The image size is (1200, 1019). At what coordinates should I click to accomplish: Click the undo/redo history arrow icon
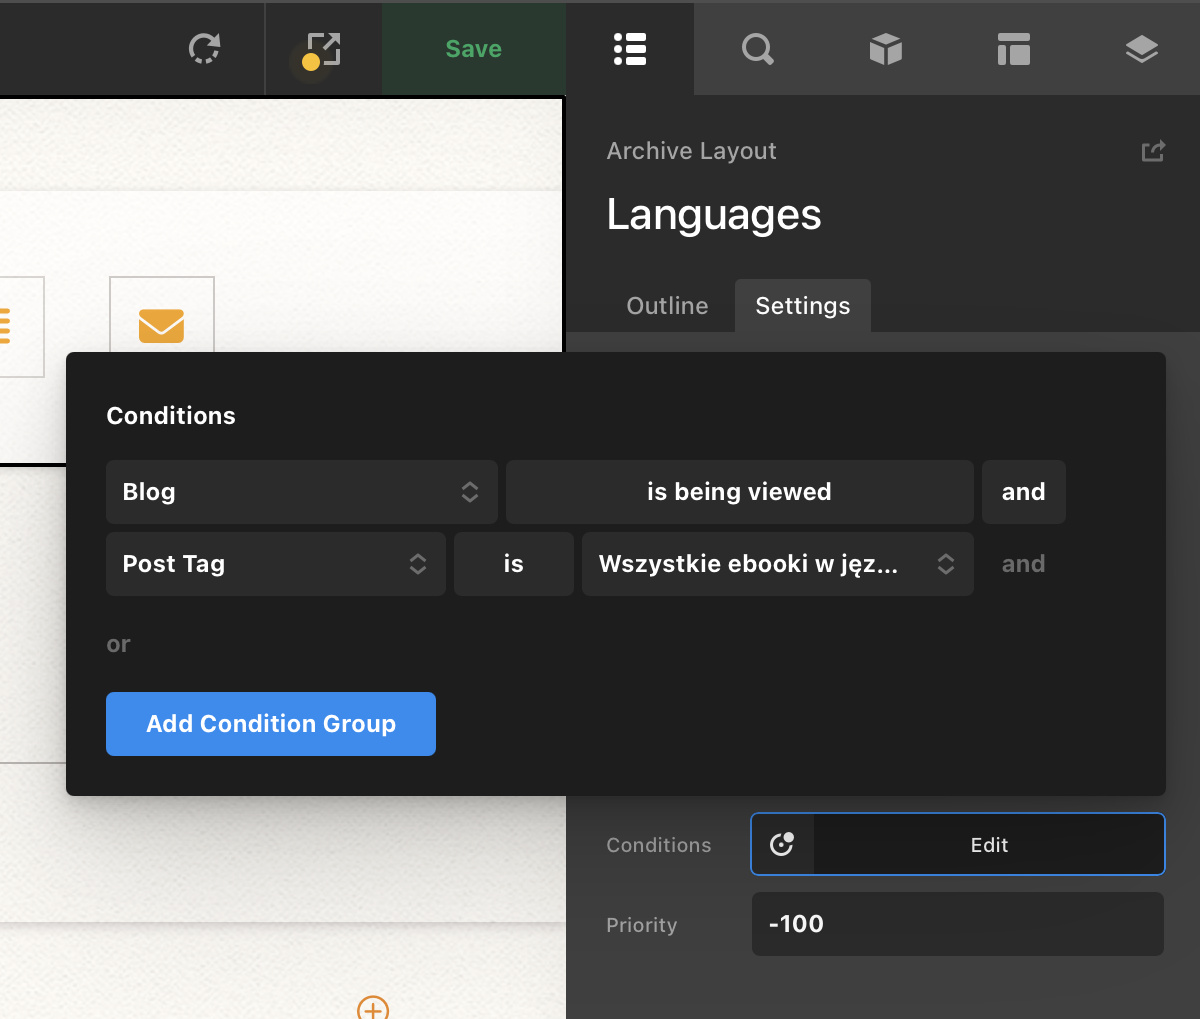tap(204, 49)
